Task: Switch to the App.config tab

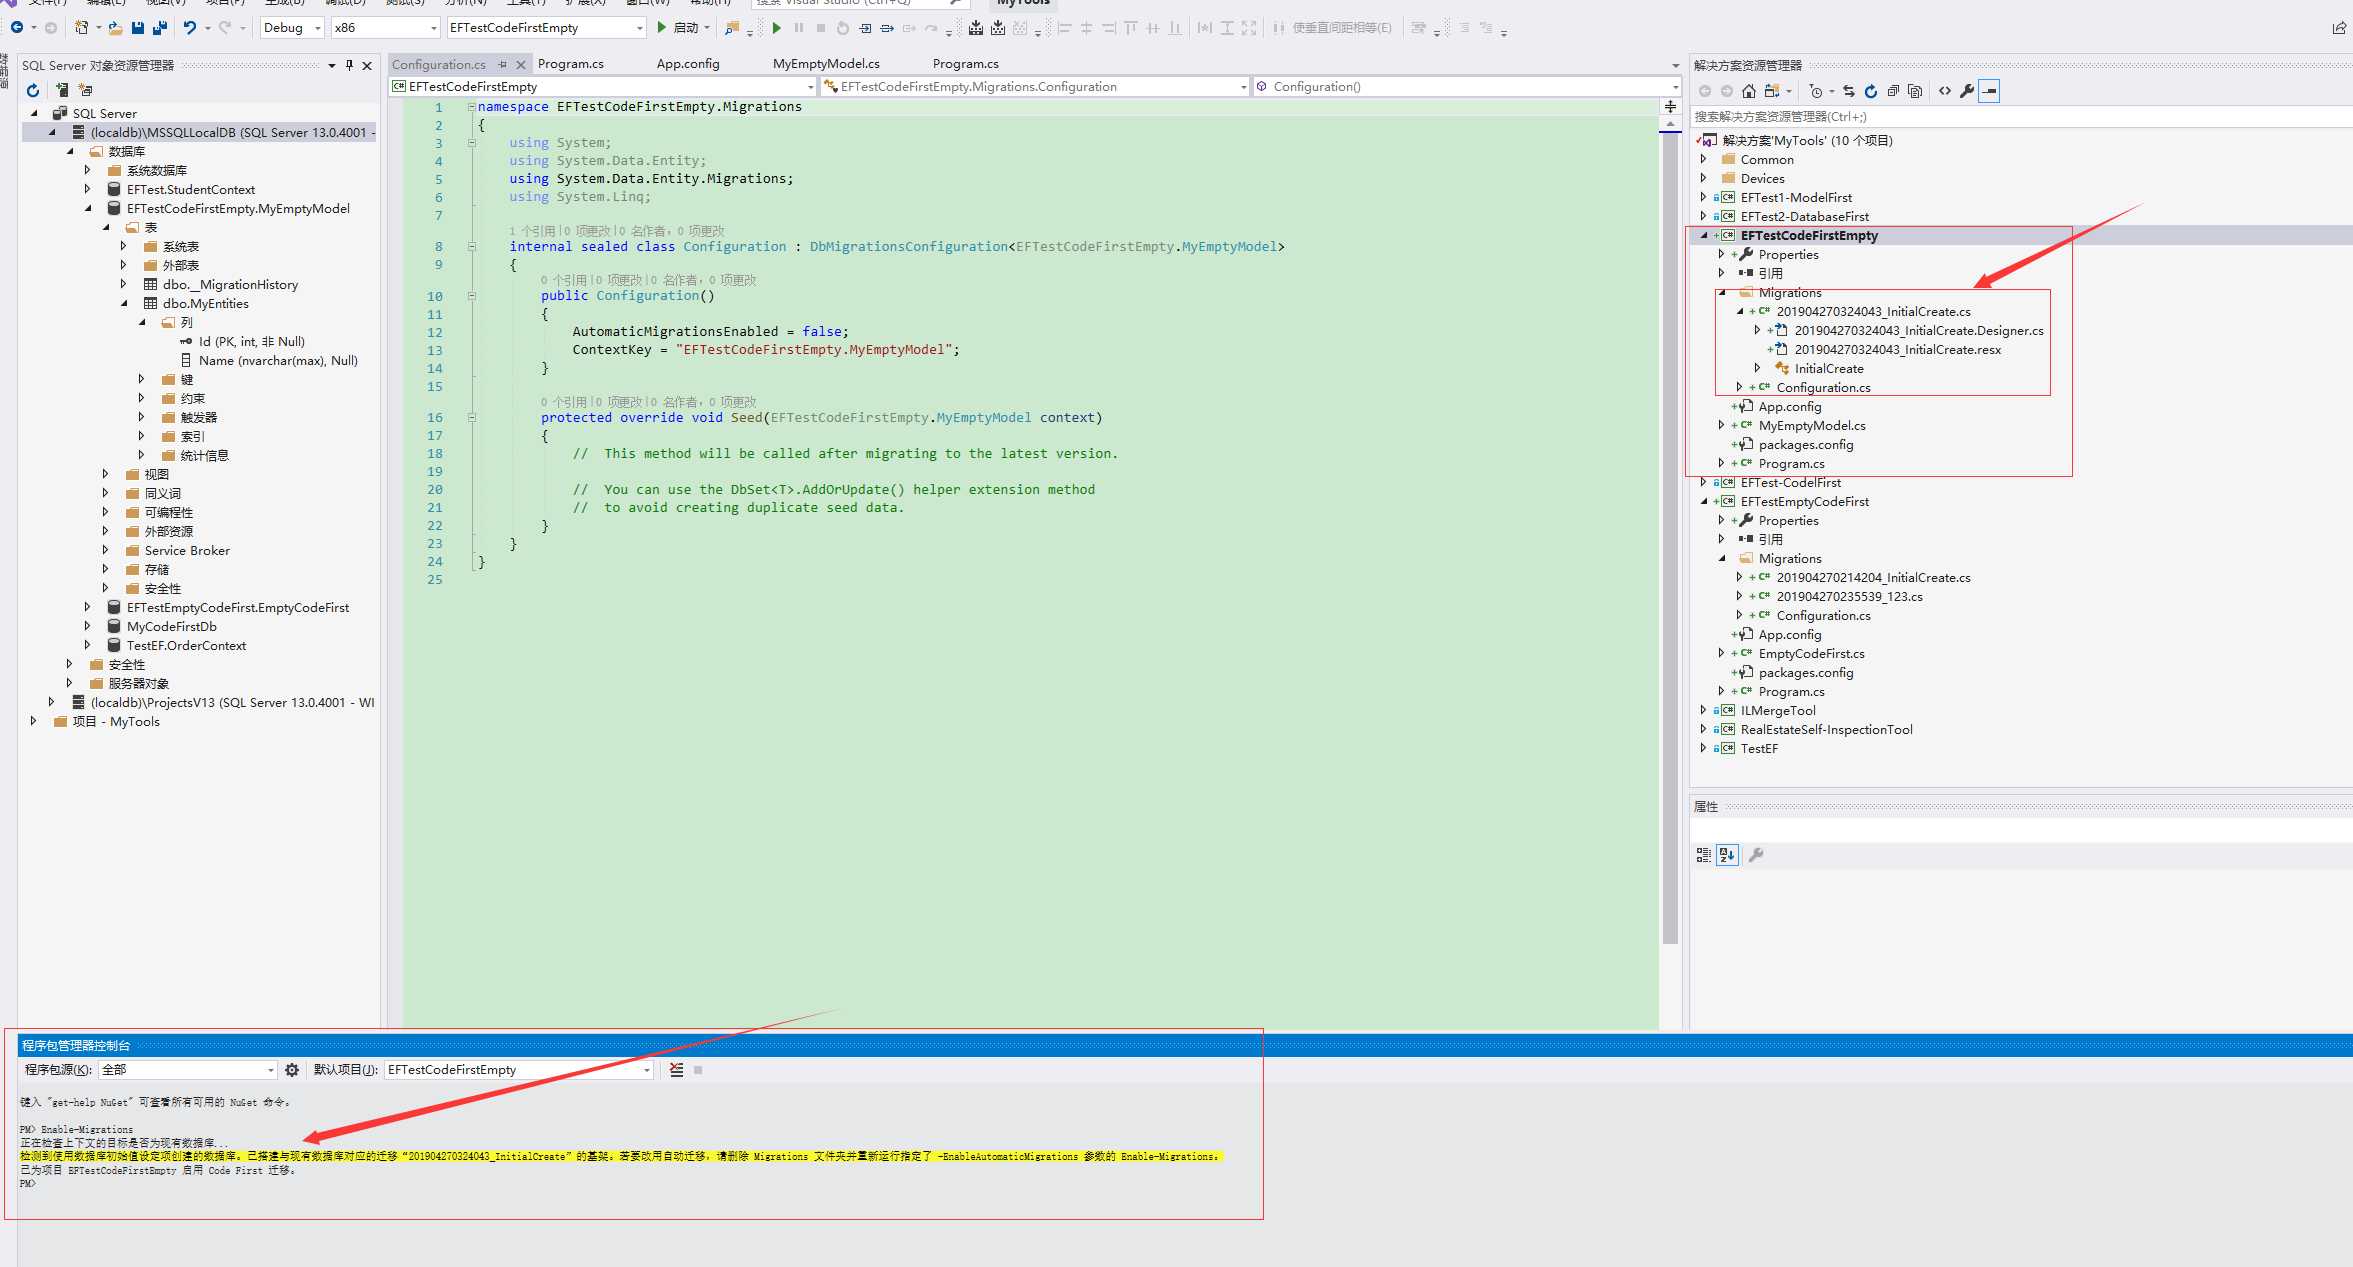Action: [x=688, y=64]
